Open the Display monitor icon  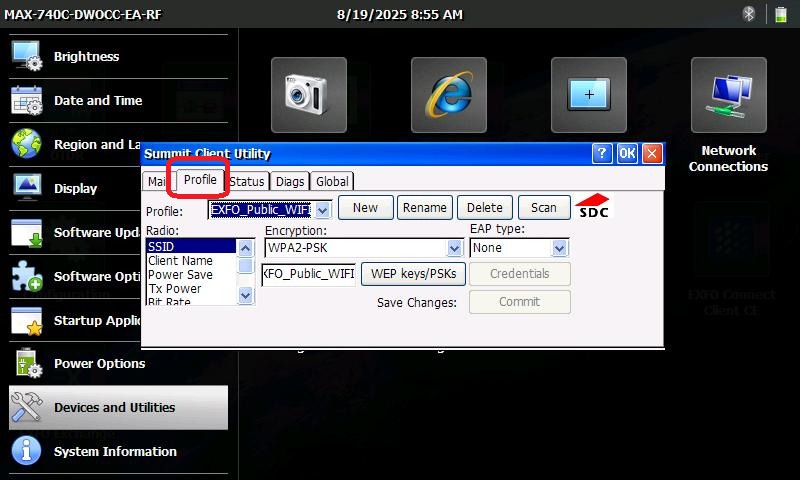(27, 188)
